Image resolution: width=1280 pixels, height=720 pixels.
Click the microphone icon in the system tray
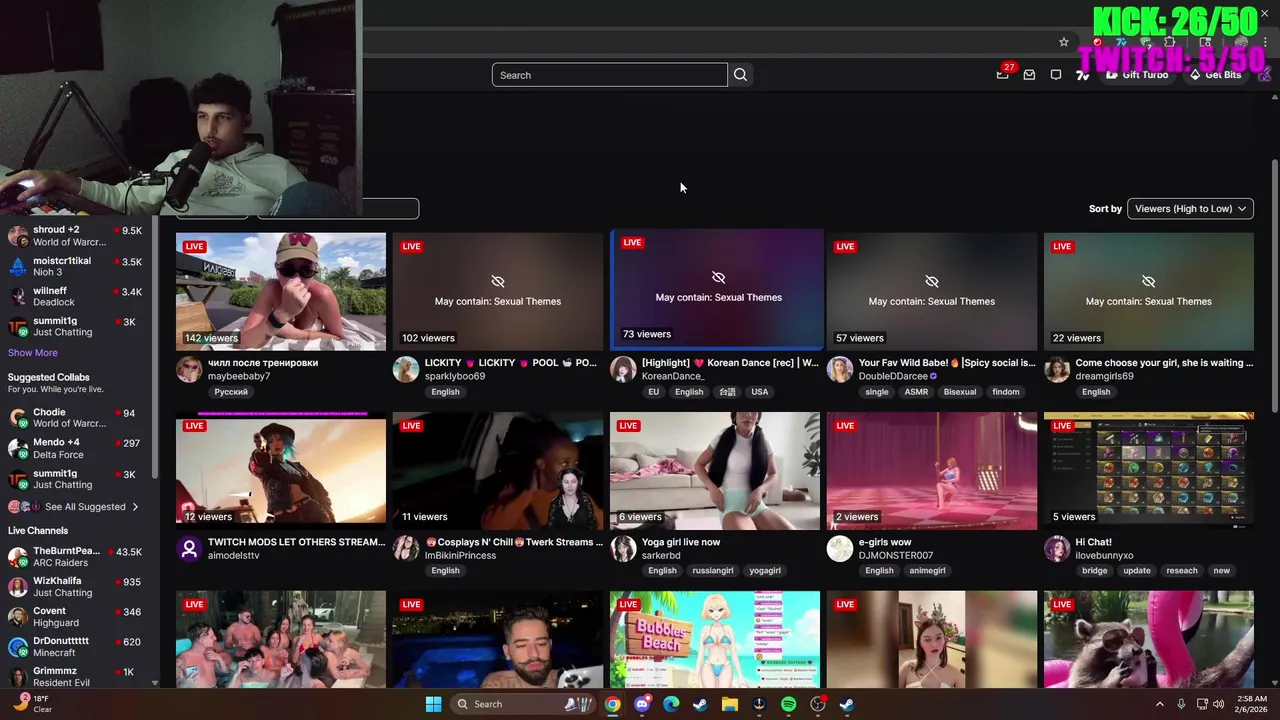point(1181,704)
